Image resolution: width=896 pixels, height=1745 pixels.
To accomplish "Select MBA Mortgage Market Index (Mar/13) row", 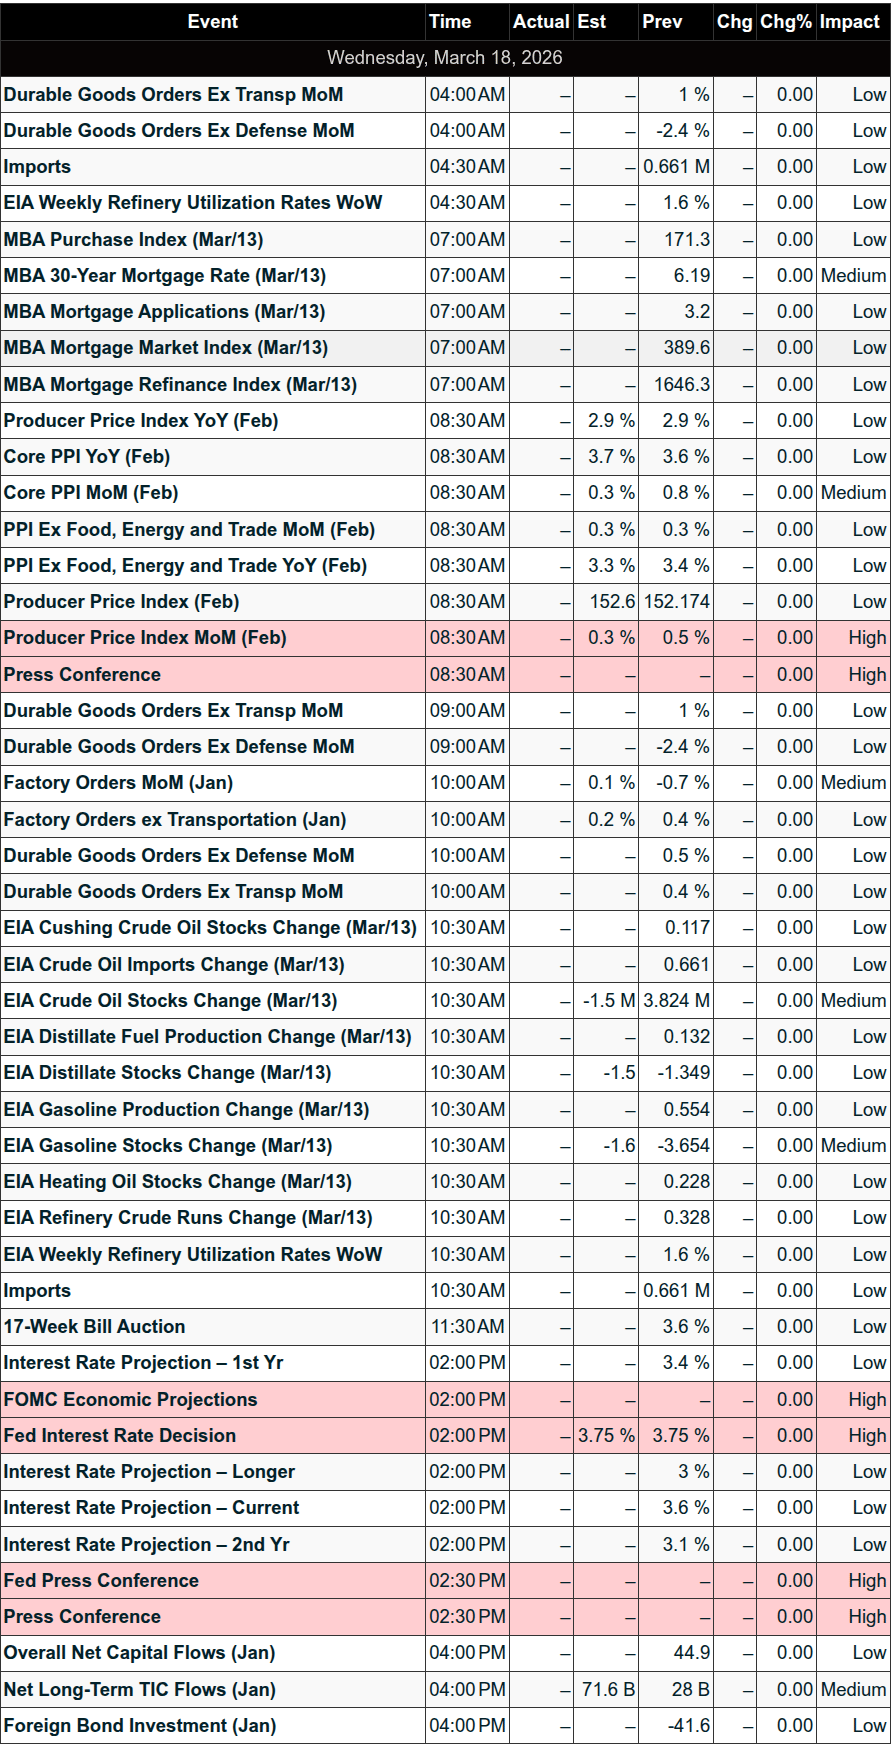I will coord(165,347).
